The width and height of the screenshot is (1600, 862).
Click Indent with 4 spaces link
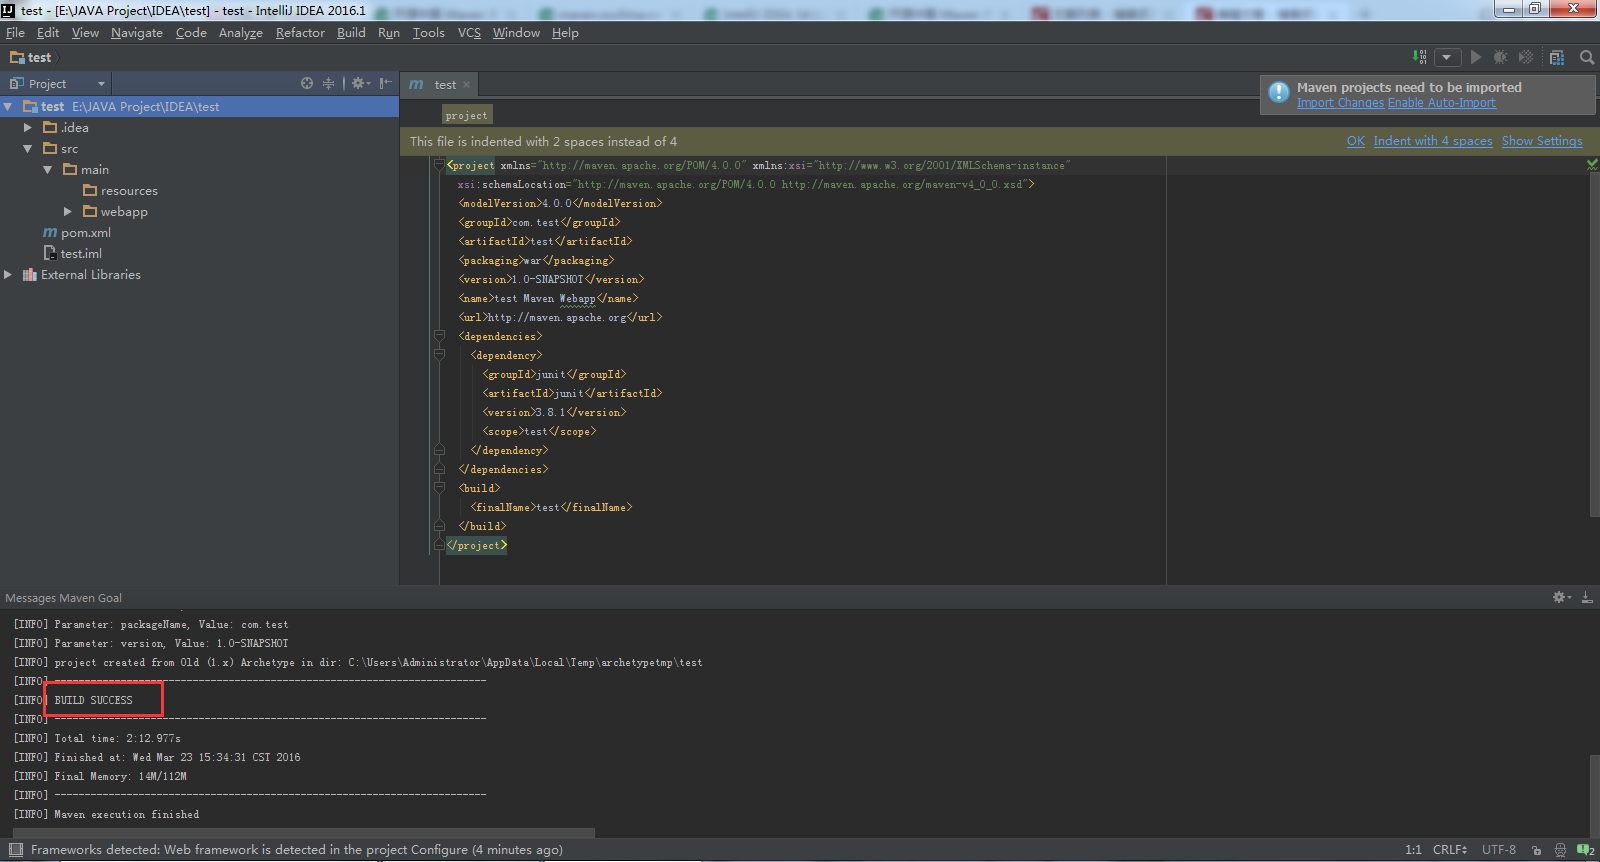click(1433, 141)
